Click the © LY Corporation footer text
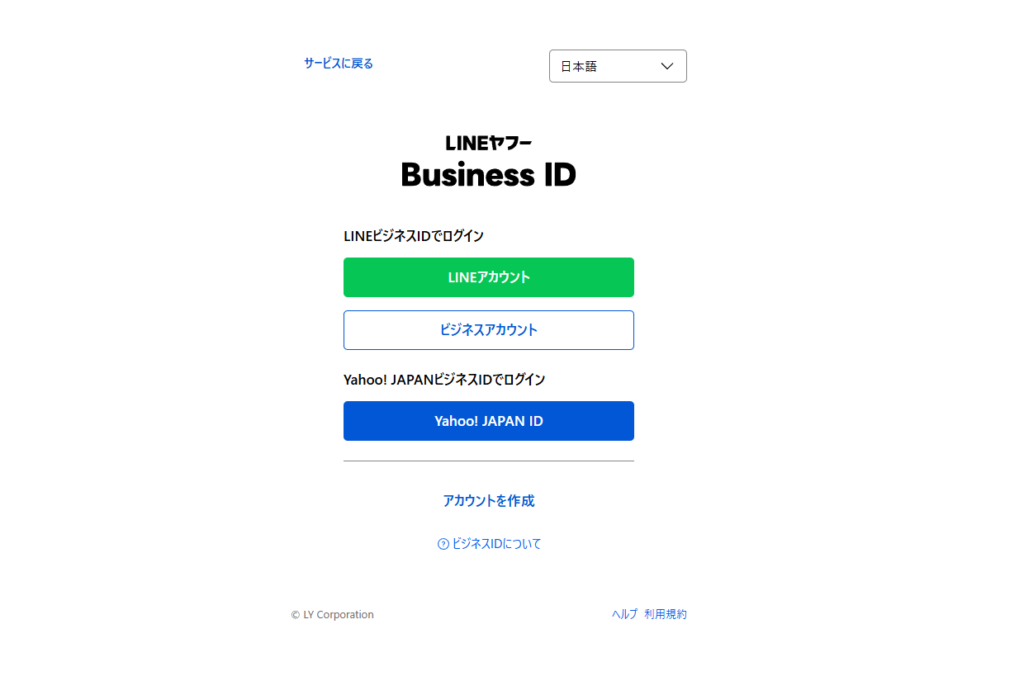The height and width of the screenshot is (695, 1024). [x=332, y=615]
